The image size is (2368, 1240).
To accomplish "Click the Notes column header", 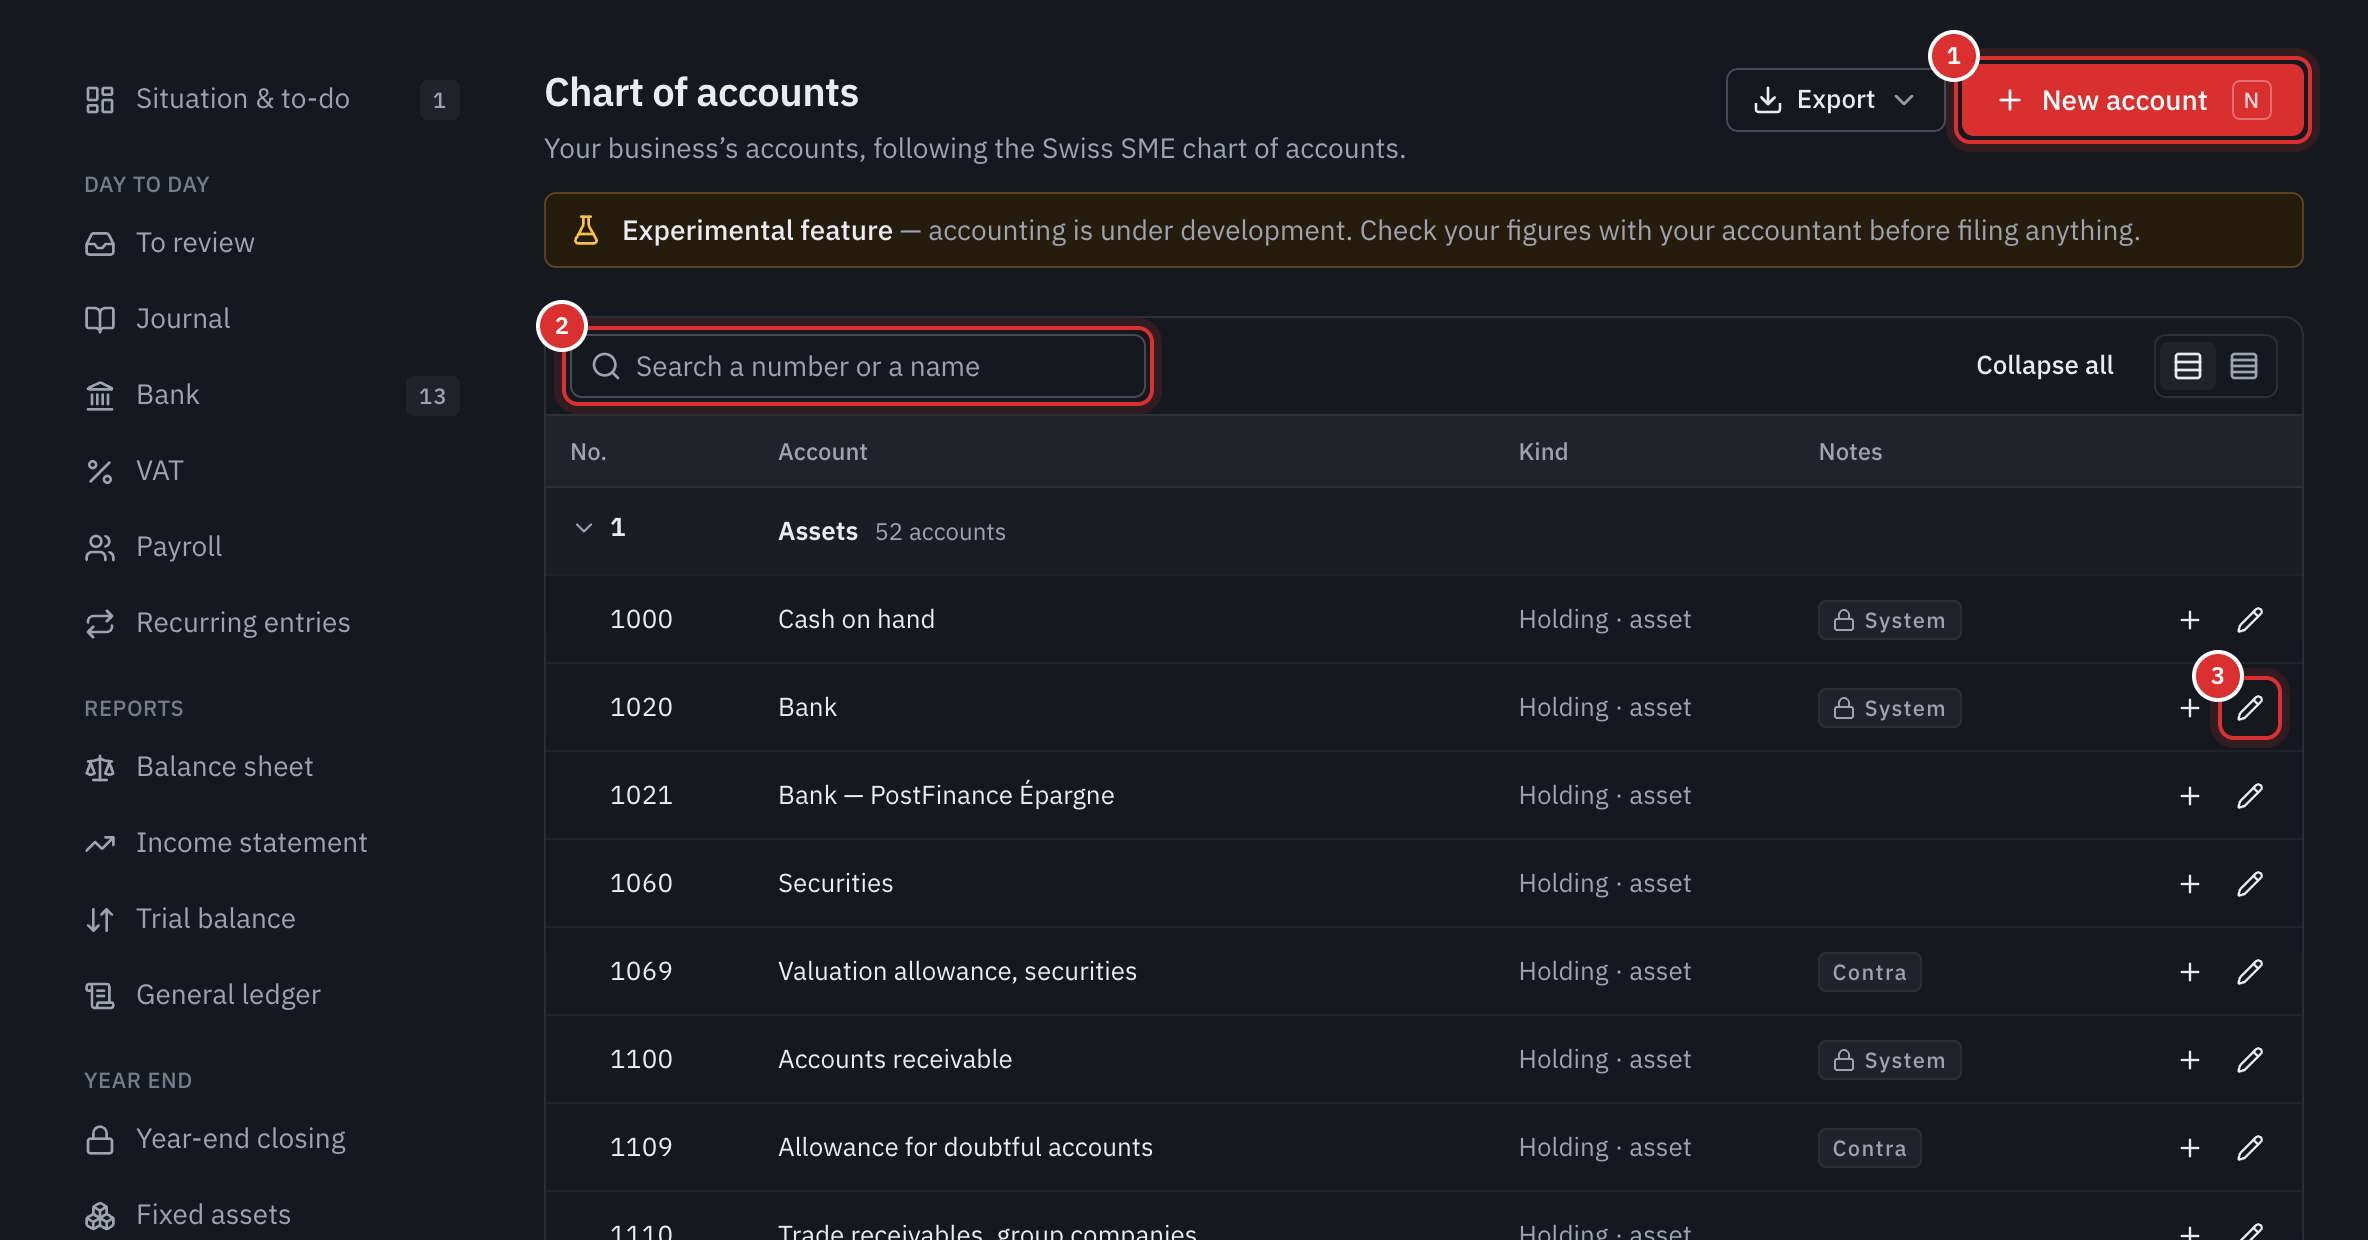I will tap(1850, 452).
